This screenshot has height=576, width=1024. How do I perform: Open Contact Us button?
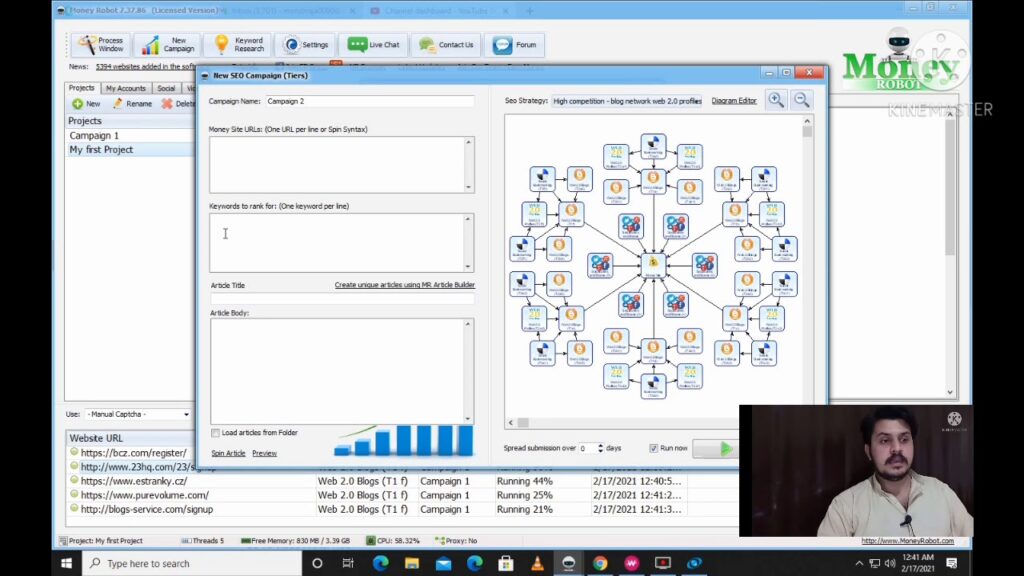447,44
